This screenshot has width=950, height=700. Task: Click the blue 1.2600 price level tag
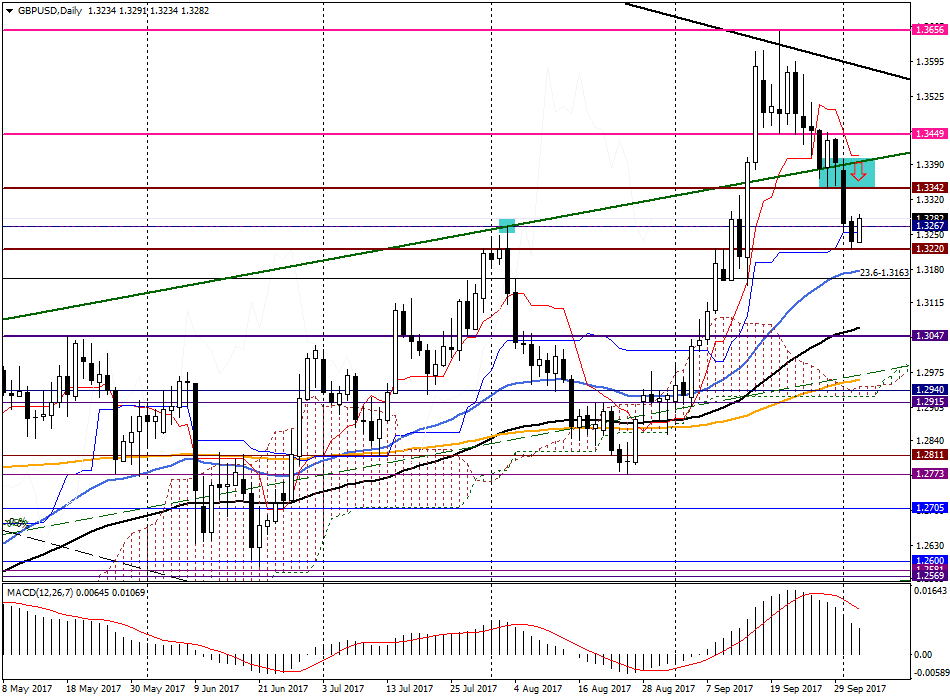coord(929,561)
